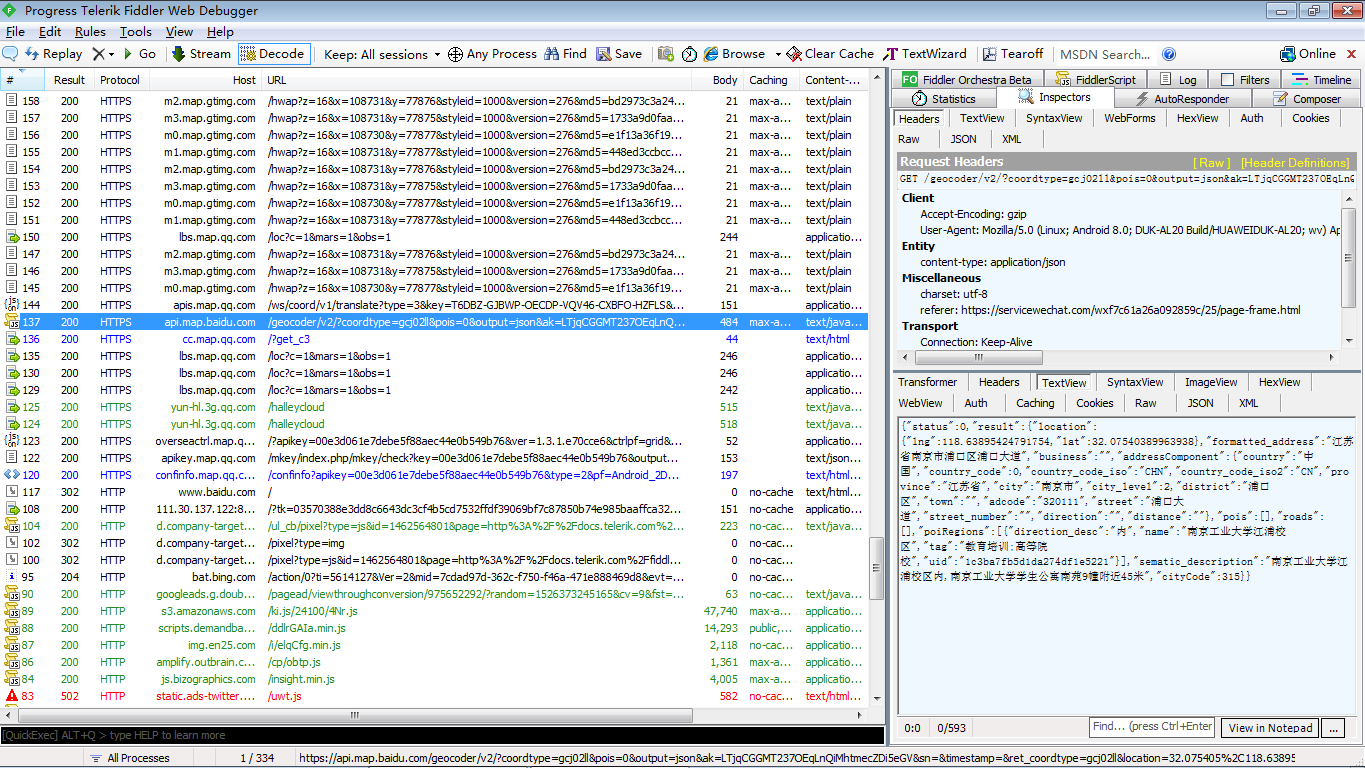1365x768 pixels.
Task: Click the View in Notepad button
Action: pos(1270,728)
